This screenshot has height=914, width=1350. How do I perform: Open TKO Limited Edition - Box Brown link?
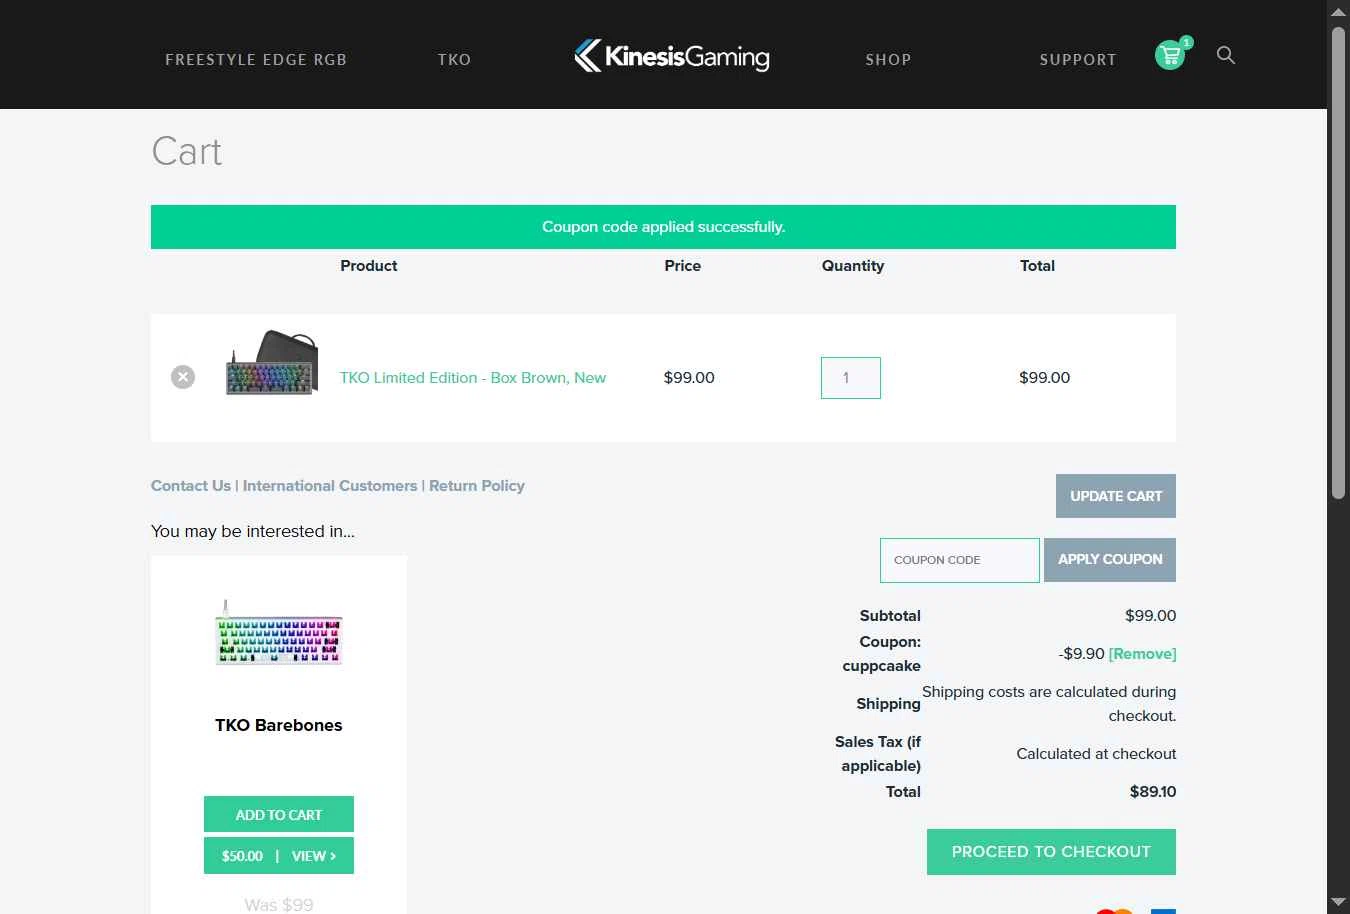pyautogui.click(x=473, y=377)
